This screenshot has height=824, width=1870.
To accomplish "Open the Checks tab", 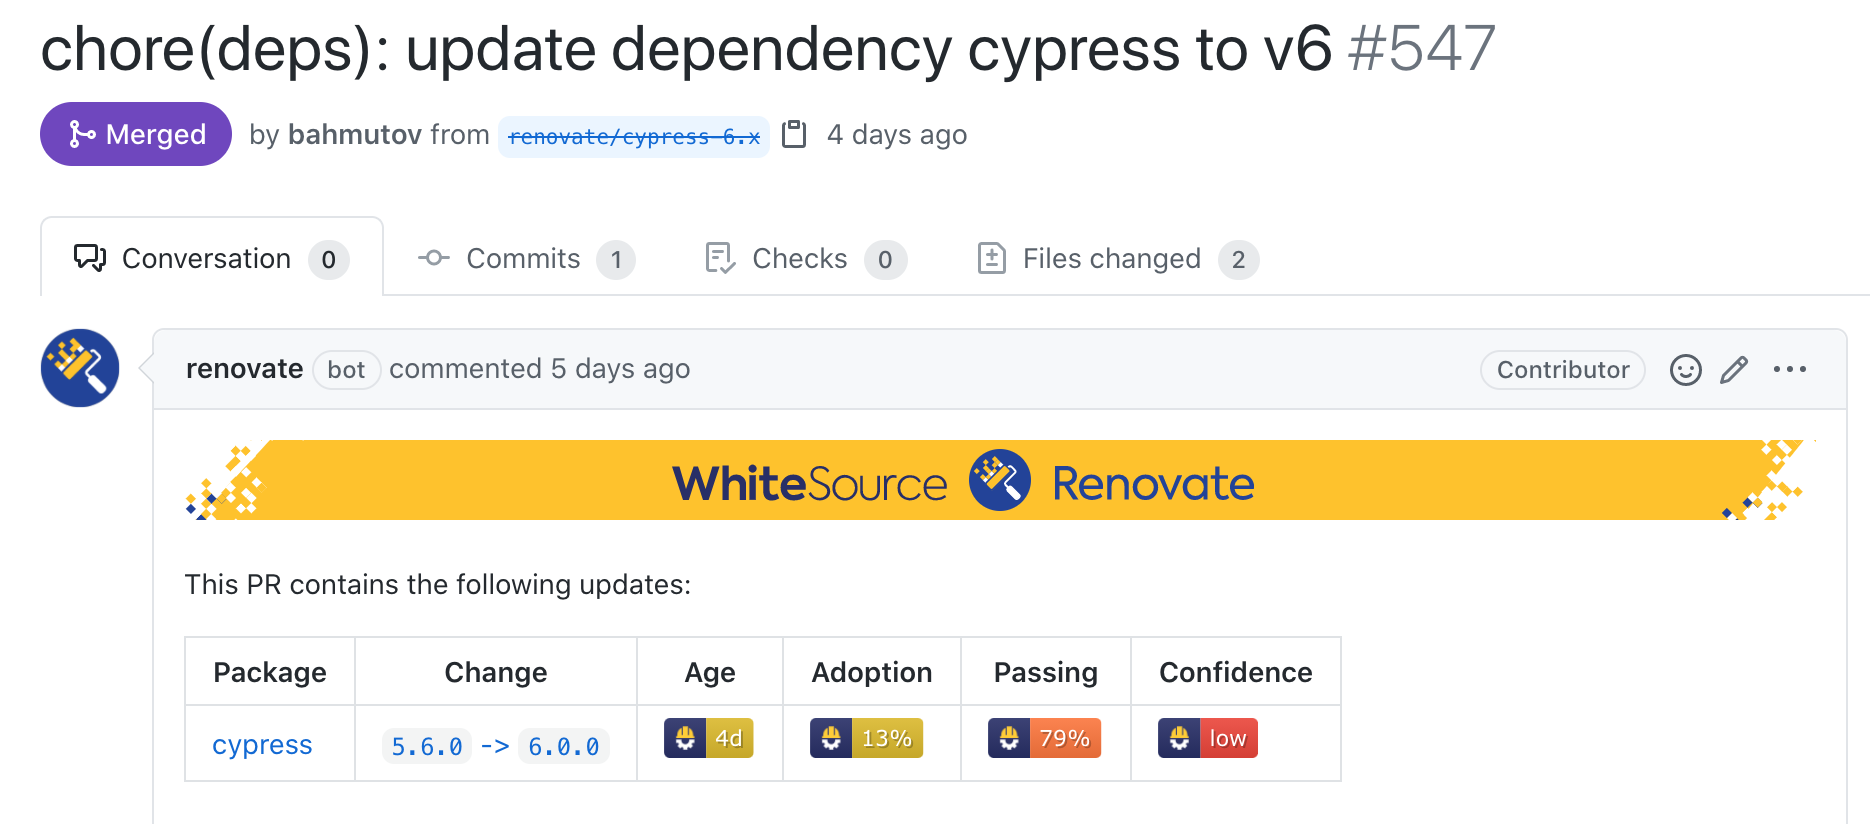I will pos(805,259).
